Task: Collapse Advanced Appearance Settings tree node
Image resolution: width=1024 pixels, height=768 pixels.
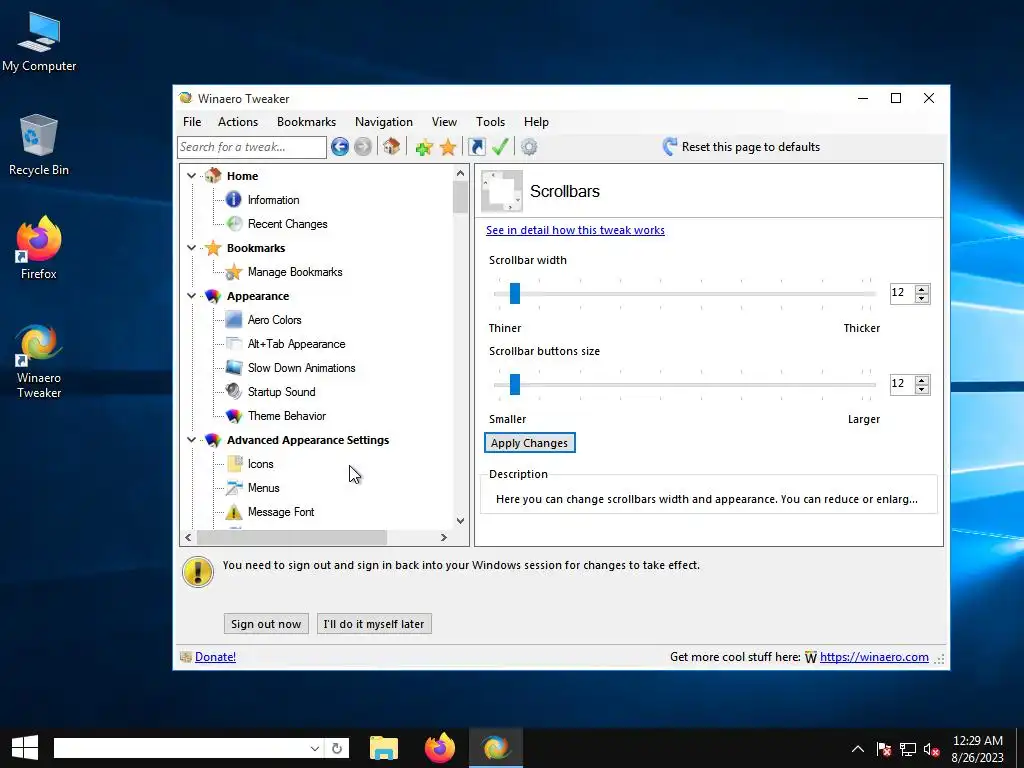Action: click(191, 440)
